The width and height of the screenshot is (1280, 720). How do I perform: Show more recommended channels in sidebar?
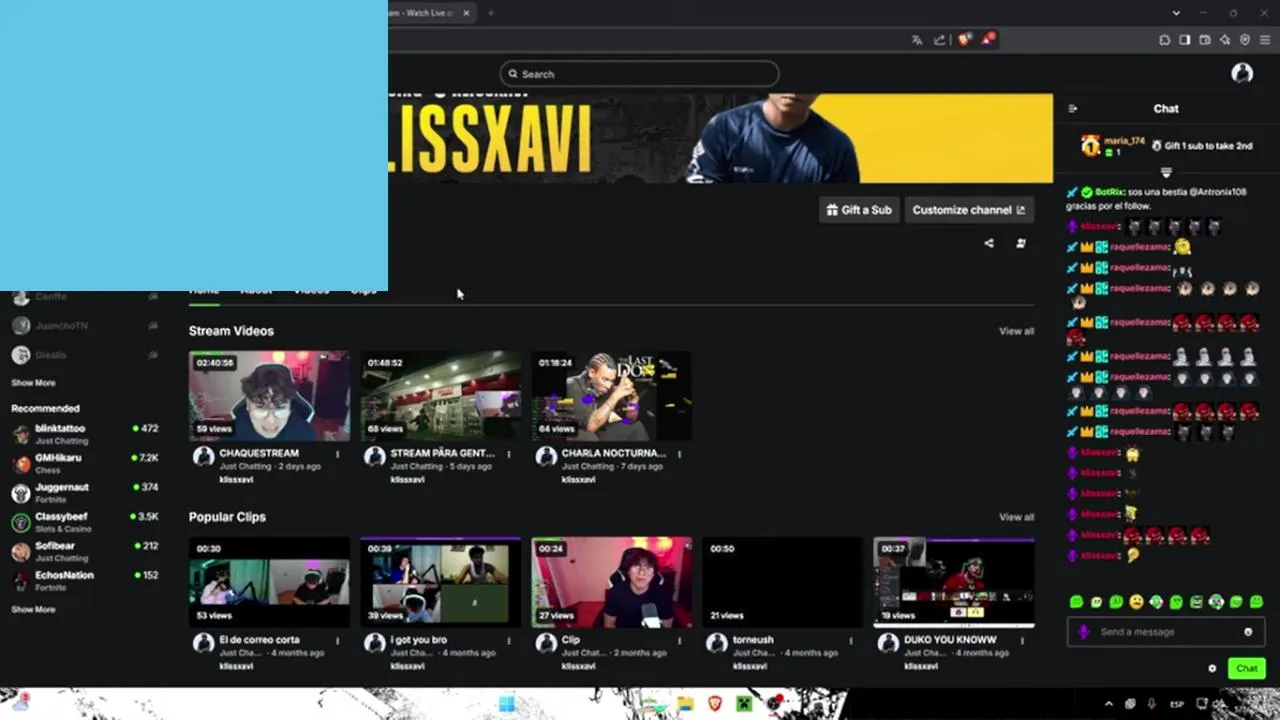click(33, 609)
